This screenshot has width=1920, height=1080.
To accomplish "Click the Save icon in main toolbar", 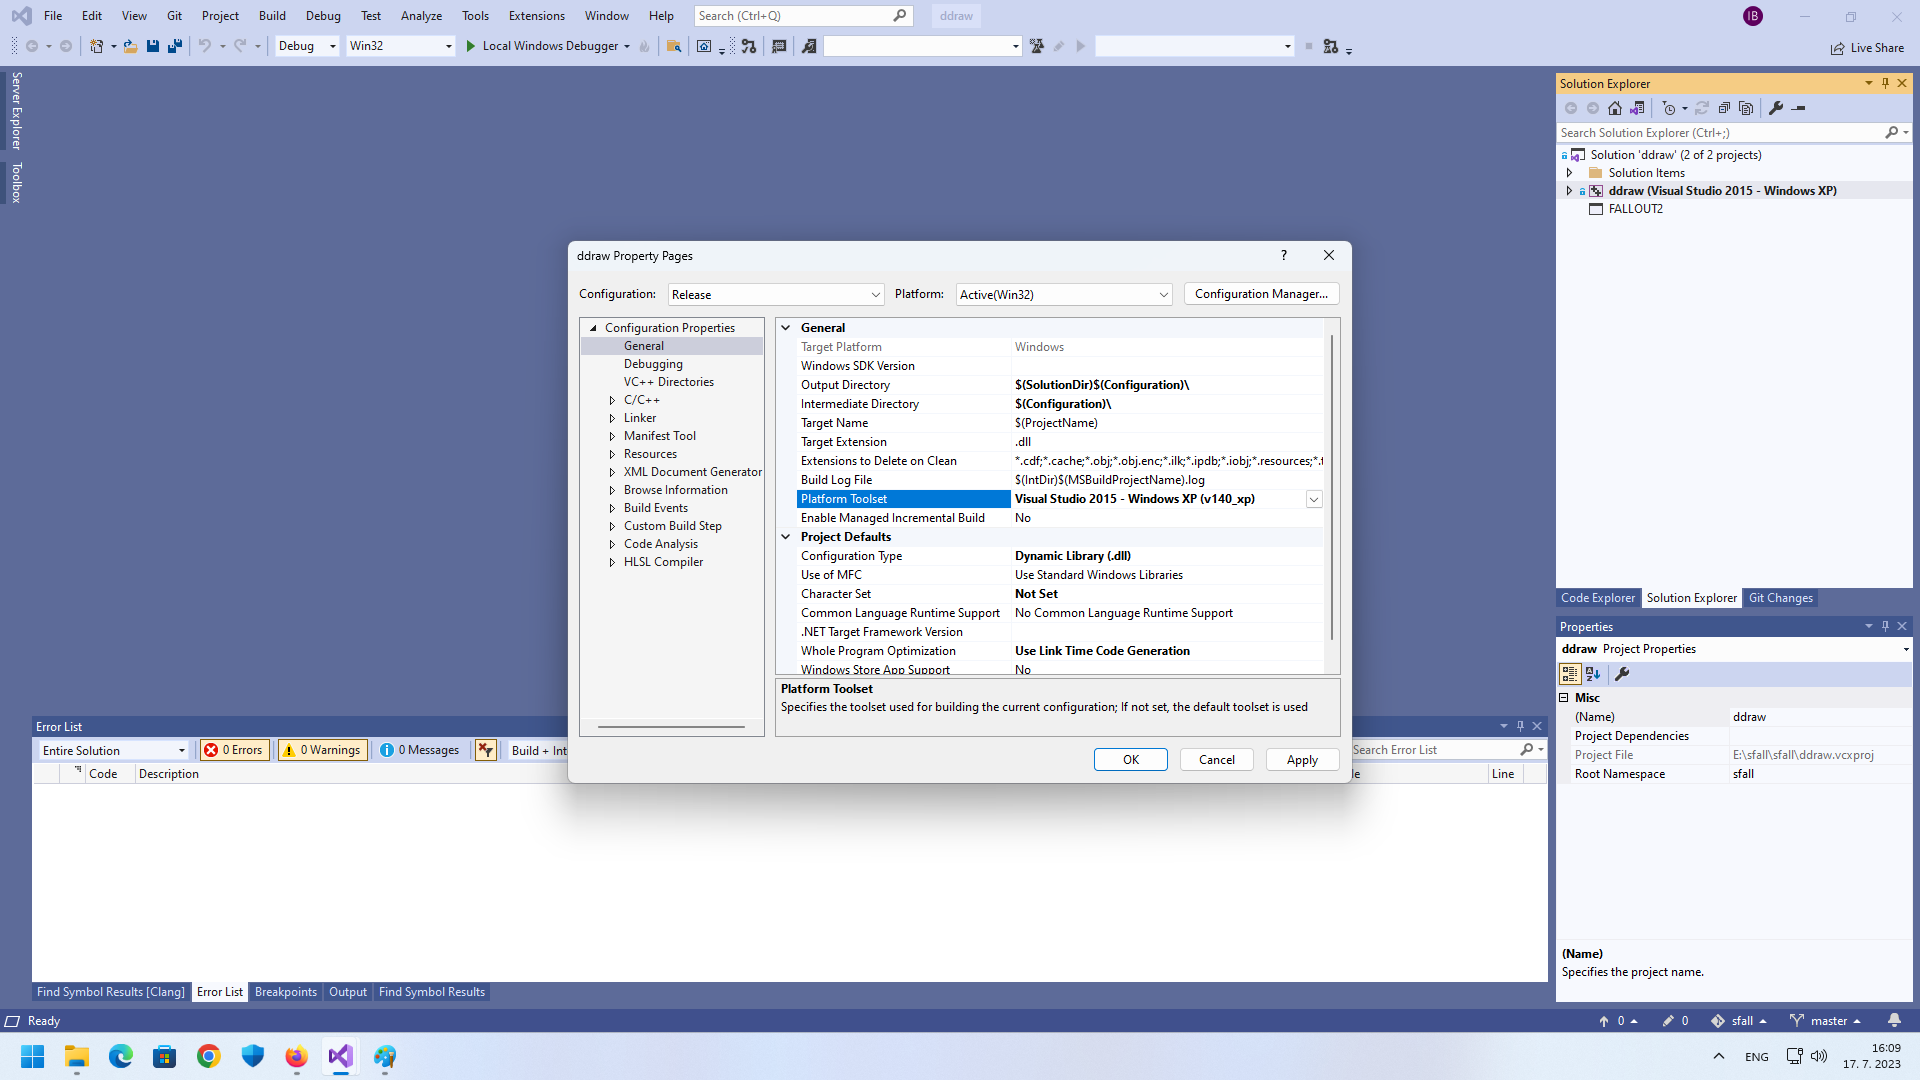I will tap(153, 46).
